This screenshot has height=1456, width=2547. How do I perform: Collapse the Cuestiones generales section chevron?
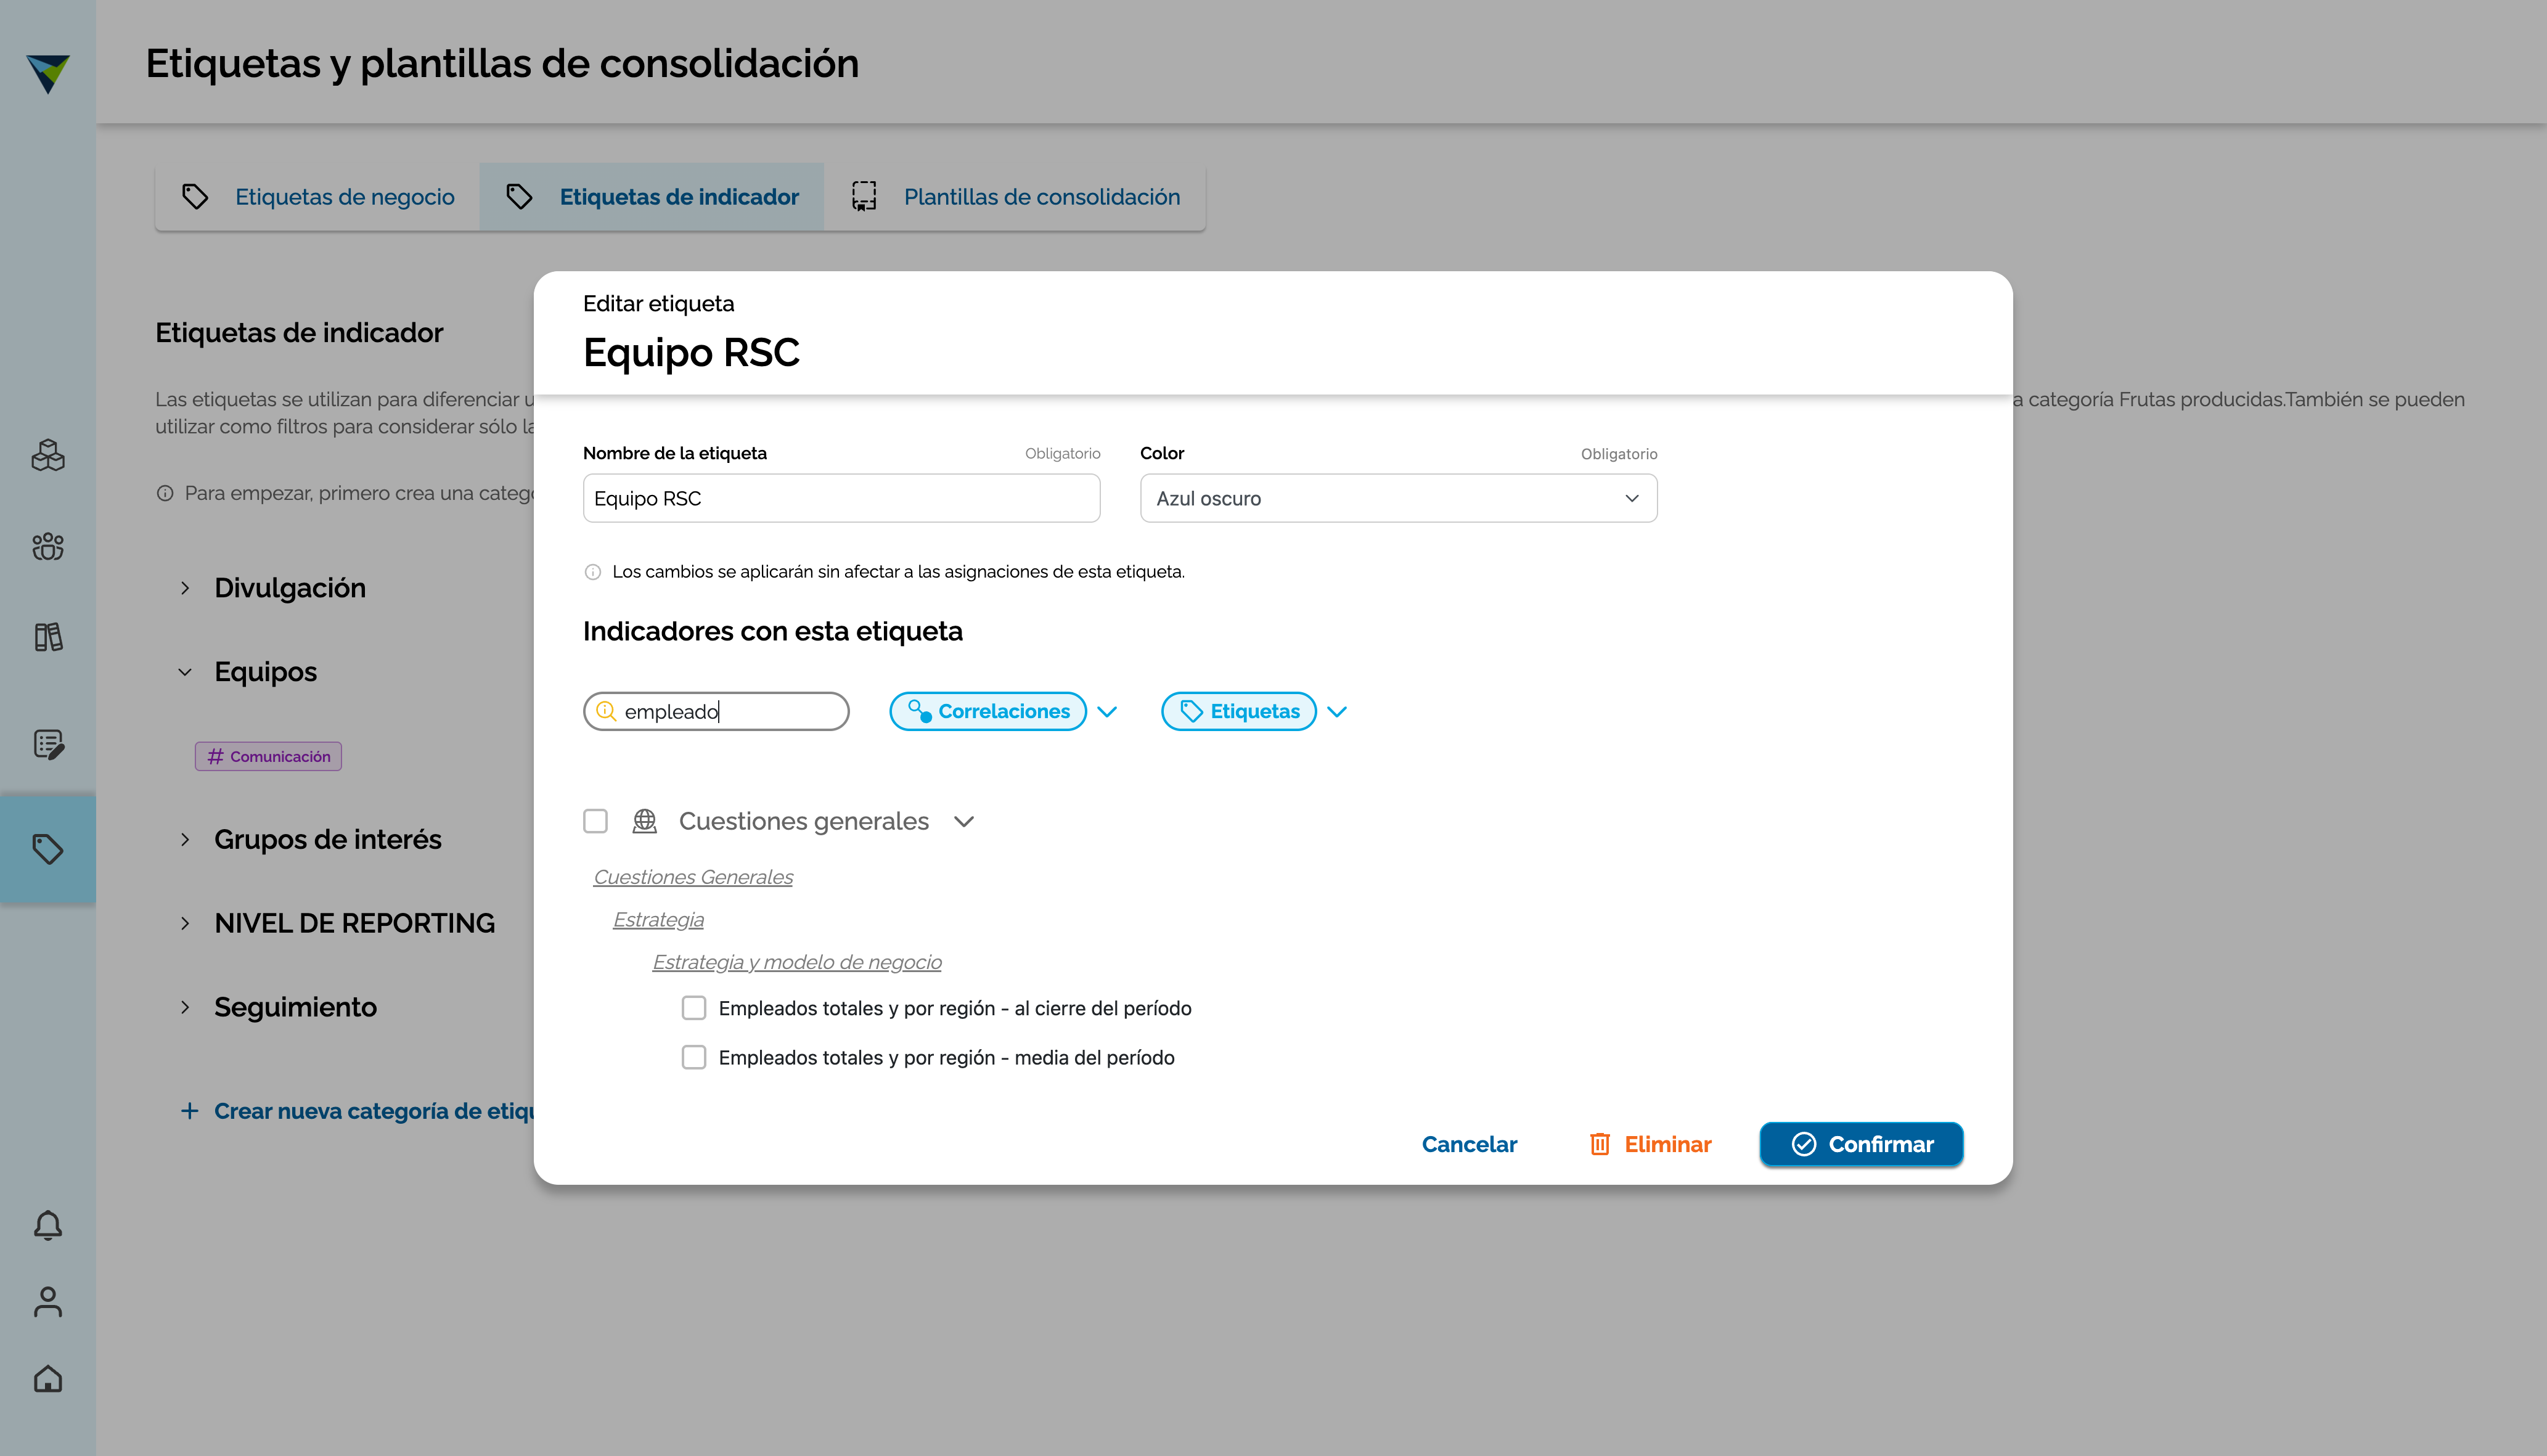pos(964,821)
